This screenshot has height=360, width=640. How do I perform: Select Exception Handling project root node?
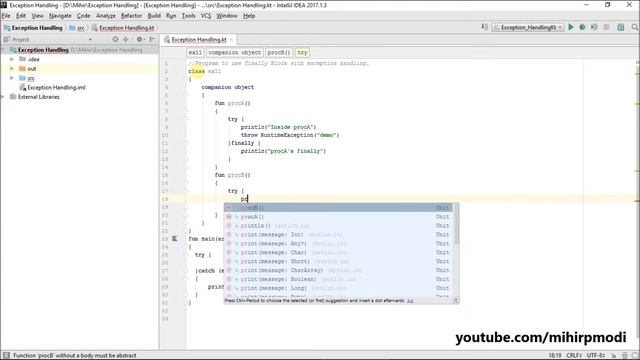click(43, 50)
